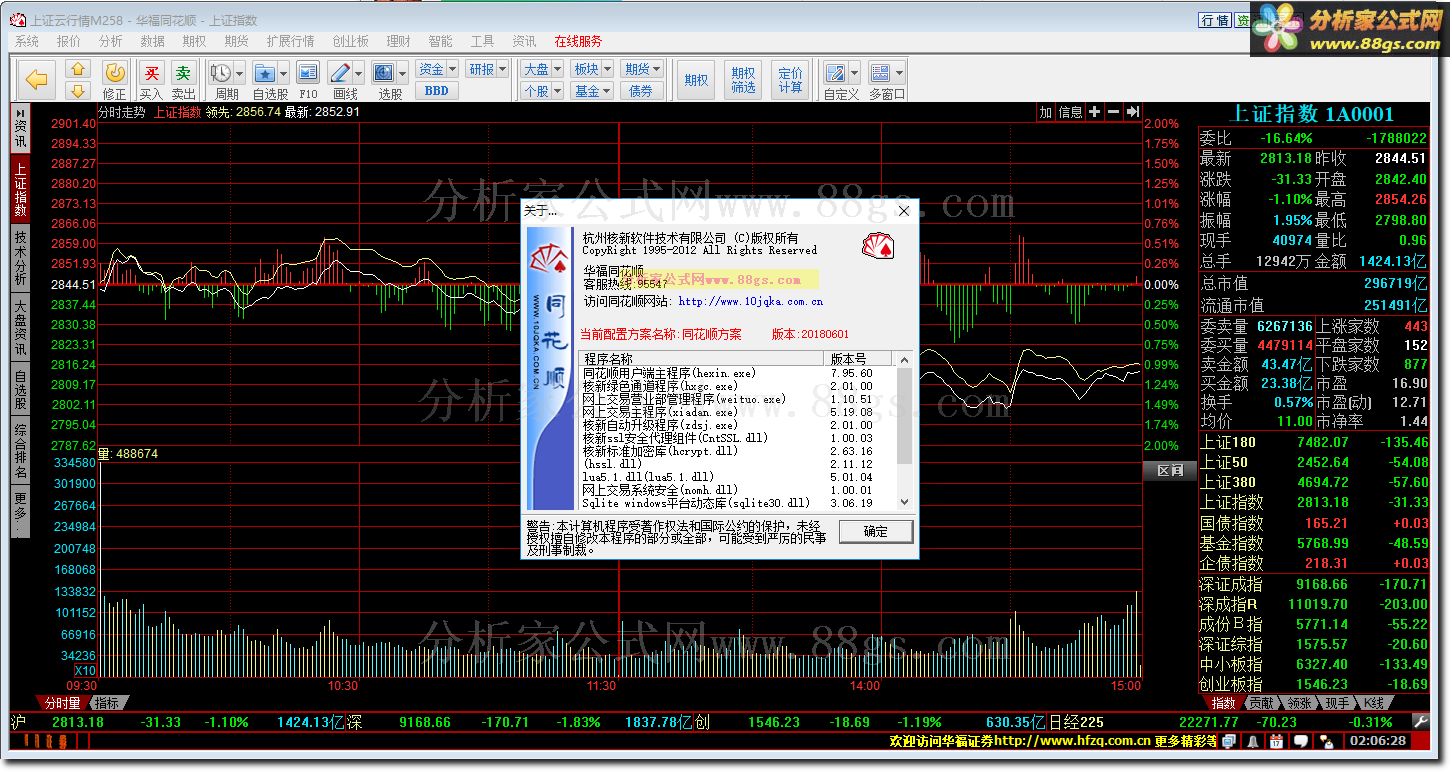Open the F10 company info icon
The width and height of the screenshot is (1452, 772).
click(x=308, y=73)
